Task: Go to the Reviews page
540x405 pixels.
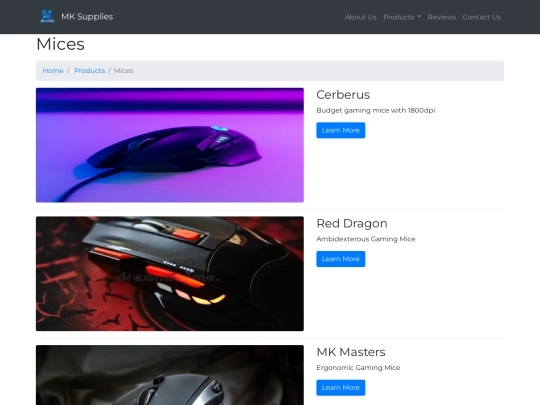Action: tap(442, 17)
